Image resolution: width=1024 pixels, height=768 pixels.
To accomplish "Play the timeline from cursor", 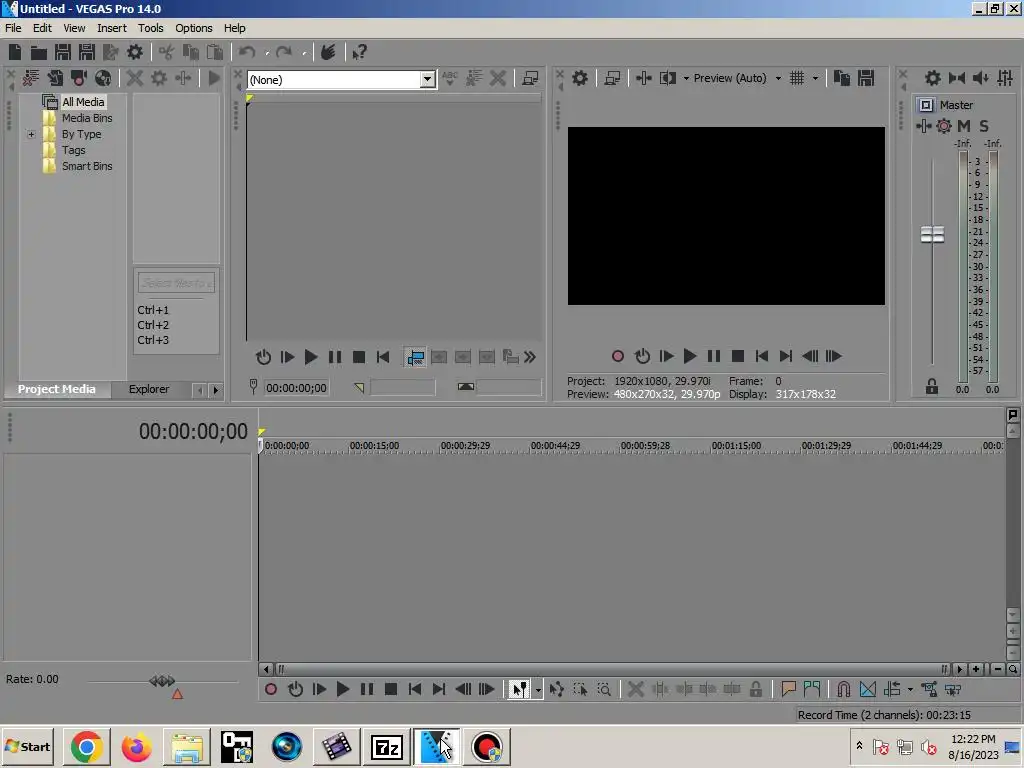I will pos(342,689).
